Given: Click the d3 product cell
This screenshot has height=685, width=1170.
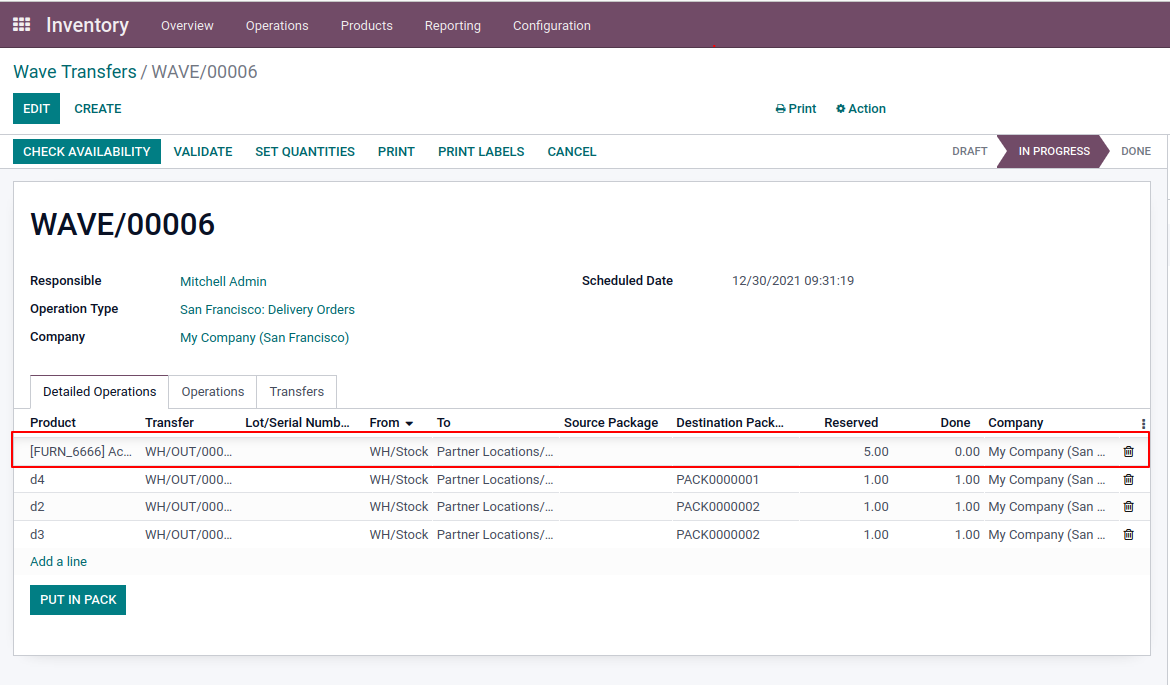Looking at the screenshot, I should [x=37, y=534].
